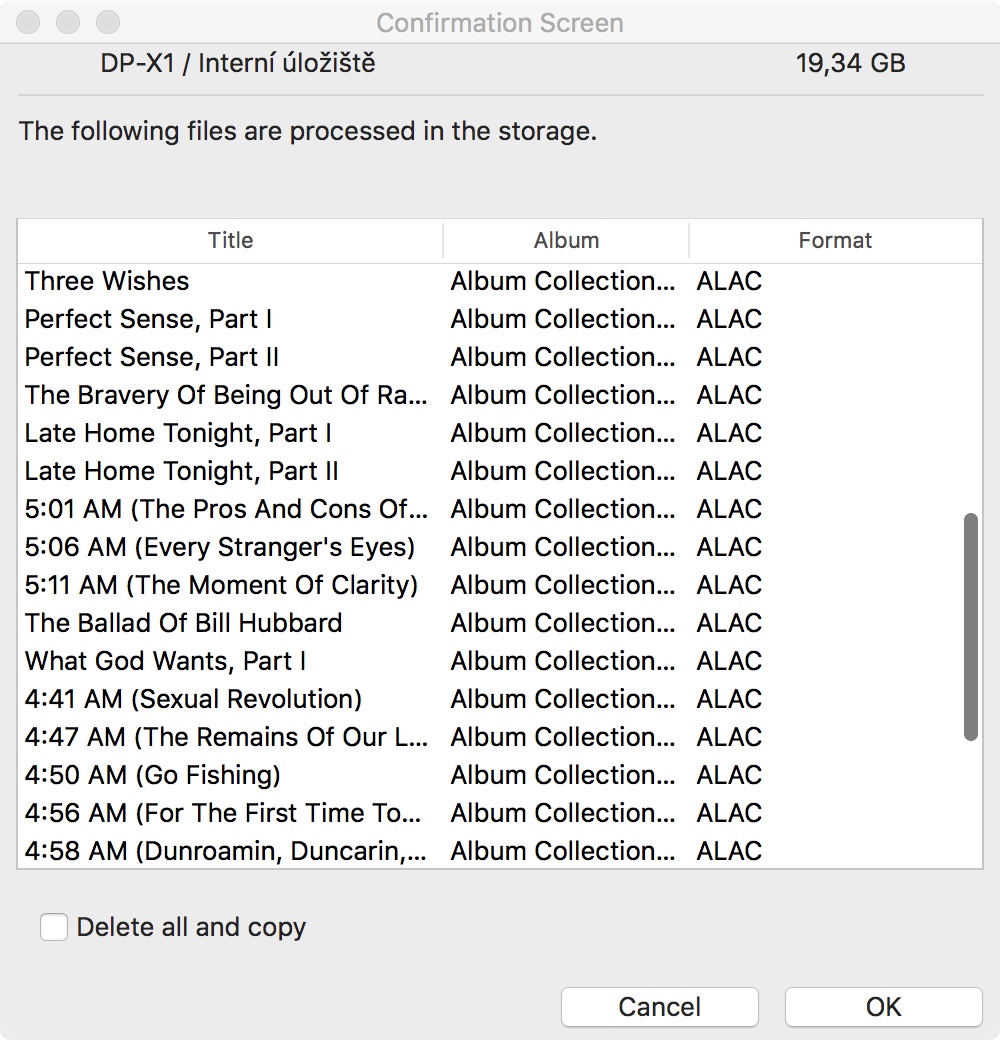Select 4:50 AM (Go Fishing) track
This screenshot has height=1040, width=1000.
(152, 775)
